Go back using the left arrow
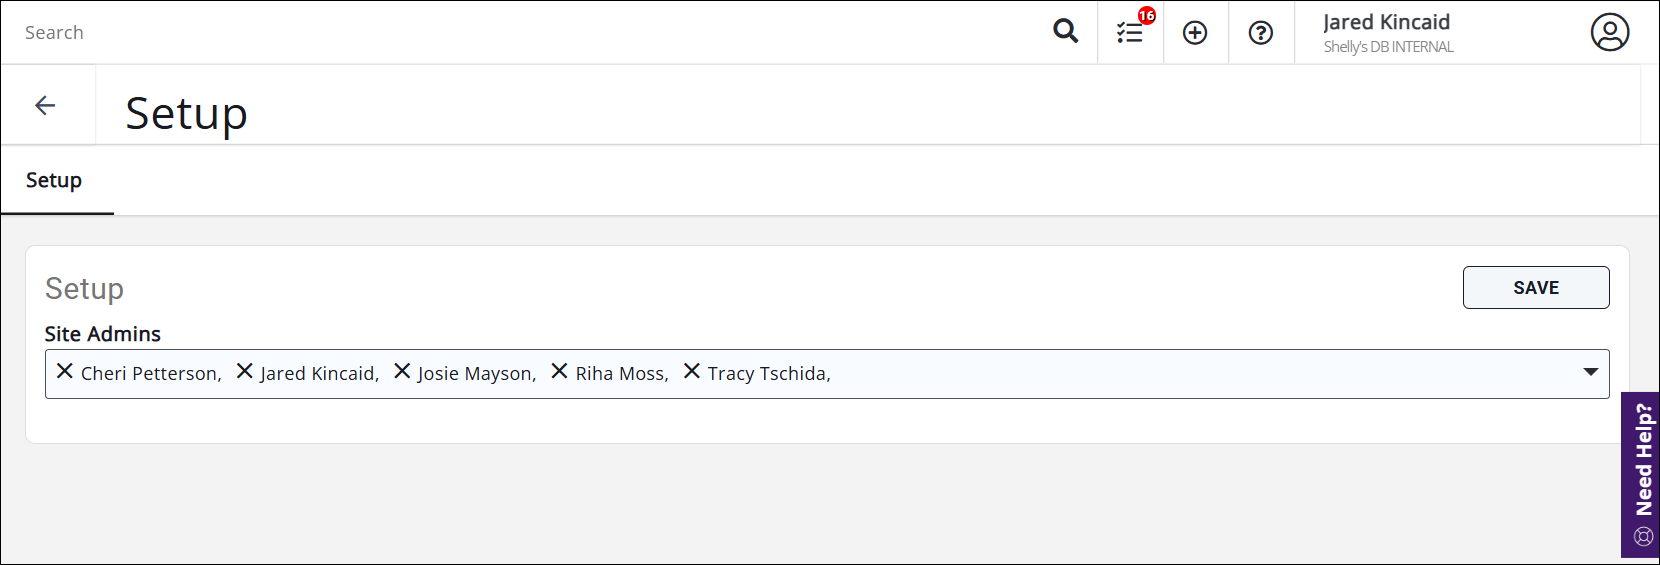The width and height of the screenshot is (1660, 565). 45,105
